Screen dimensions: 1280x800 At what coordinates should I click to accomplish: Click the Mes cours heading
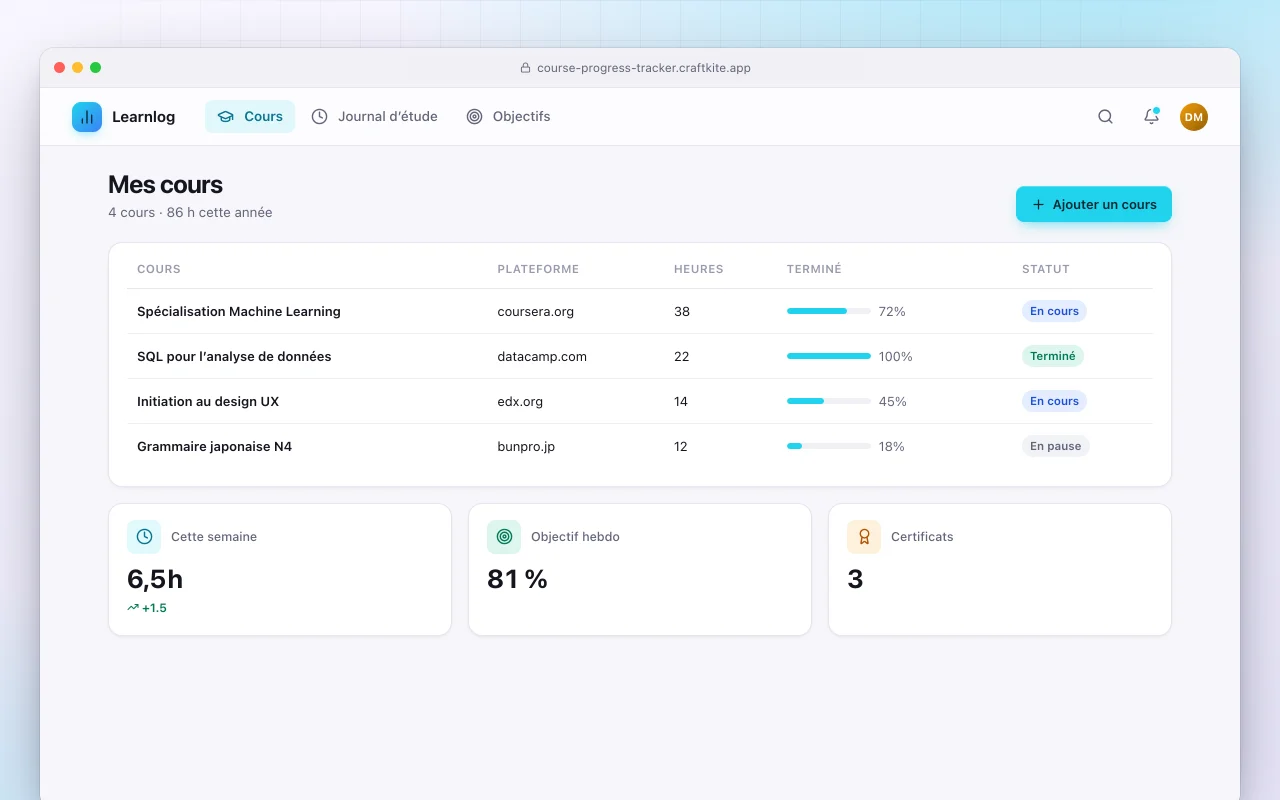pos(165,185)
